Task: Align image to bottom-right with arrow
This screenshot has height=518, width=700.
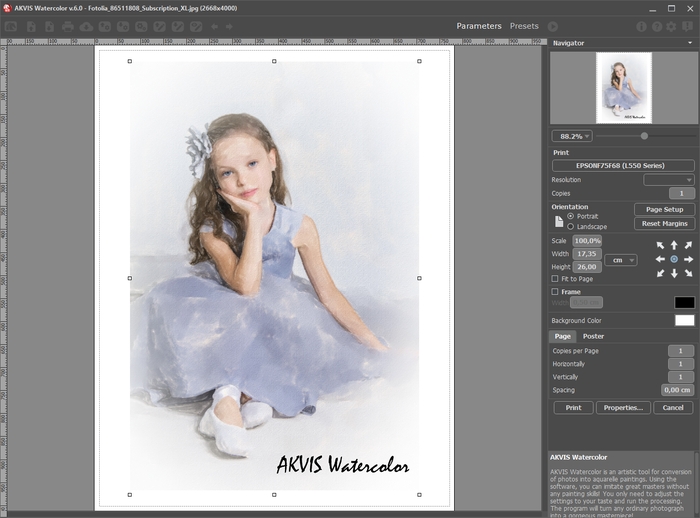Action: pos(688,273)
